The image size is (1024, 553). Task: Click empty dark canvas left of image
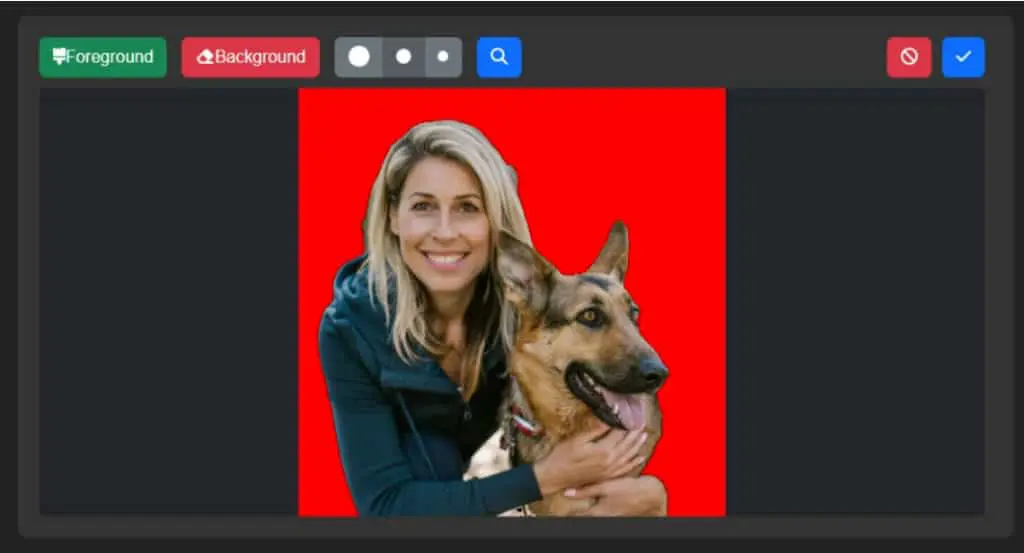[x=168, y=302]
